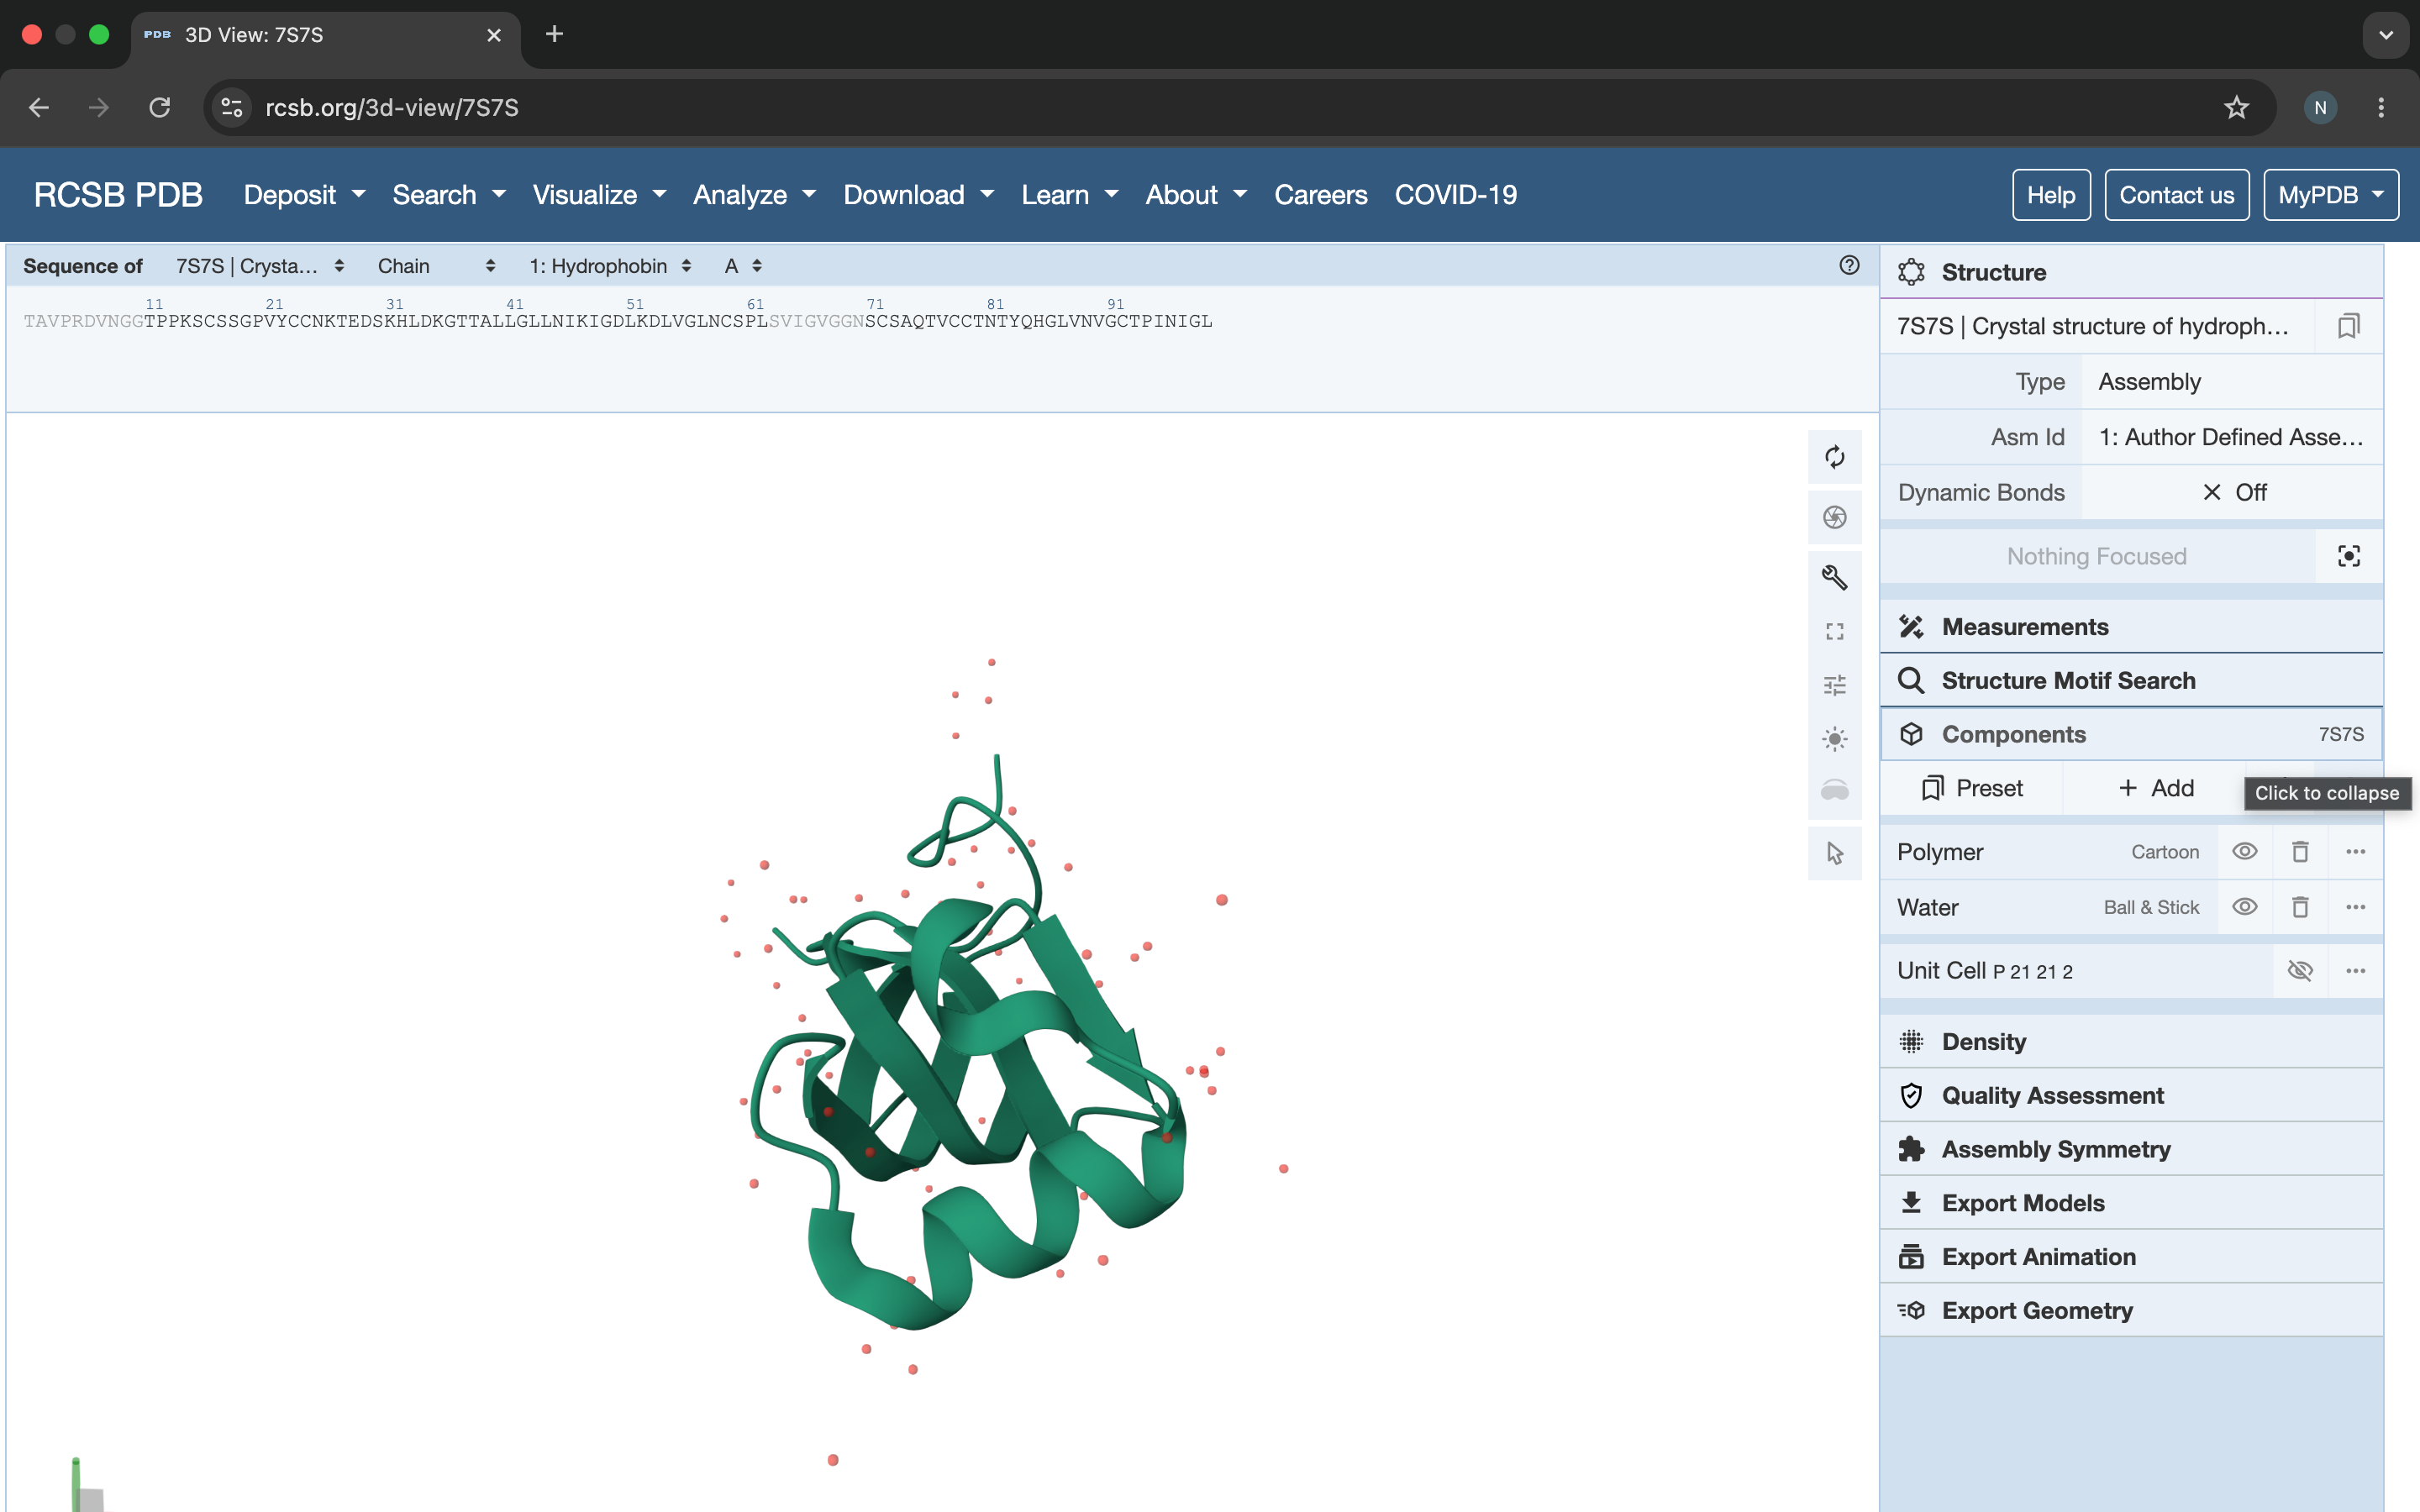Expand the Export Animation section
2420x1512 pixels.
pos(2131,1257)
